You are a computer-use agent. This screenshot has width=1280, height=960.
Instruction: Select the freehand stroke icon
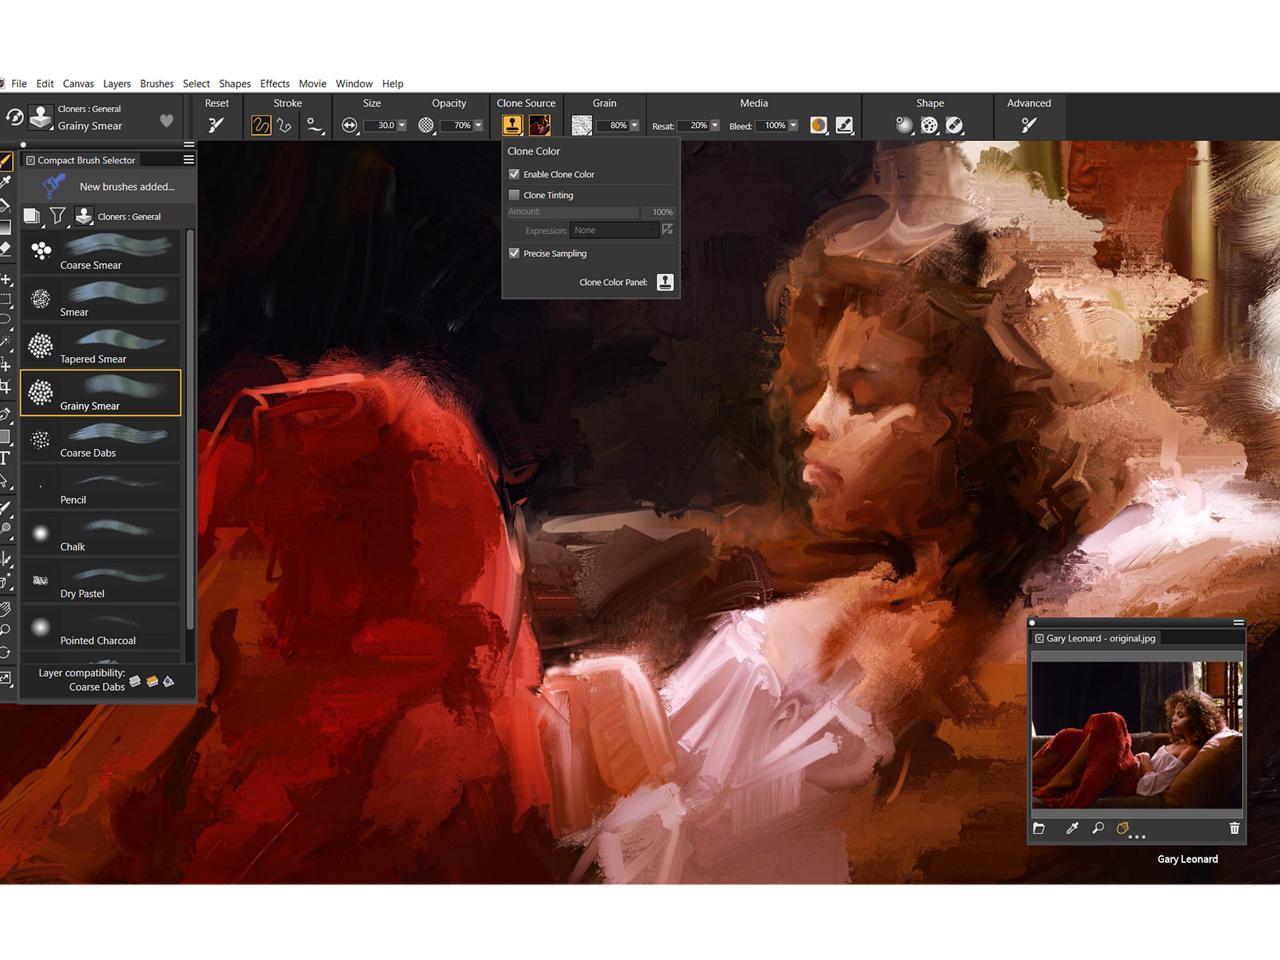pos(261,125)
